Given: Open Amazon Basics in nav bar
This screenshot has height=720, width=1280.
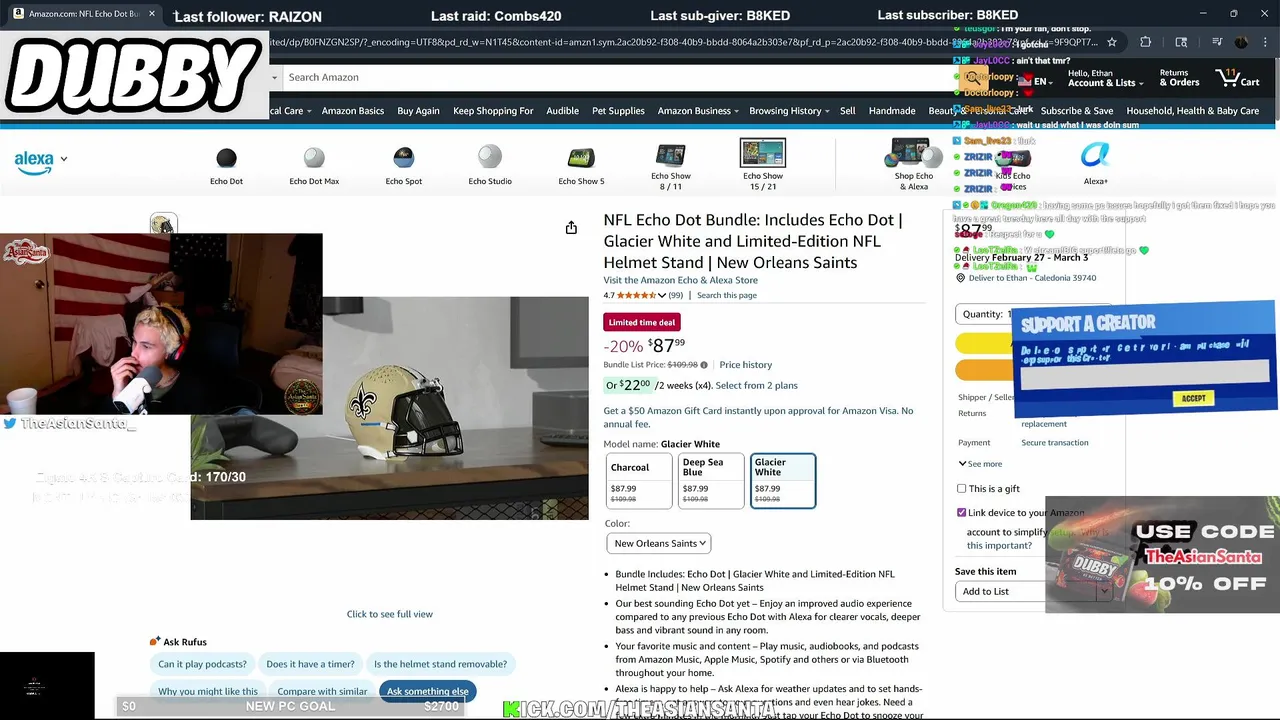Looking at the screenshot, I should pos(353,111).
